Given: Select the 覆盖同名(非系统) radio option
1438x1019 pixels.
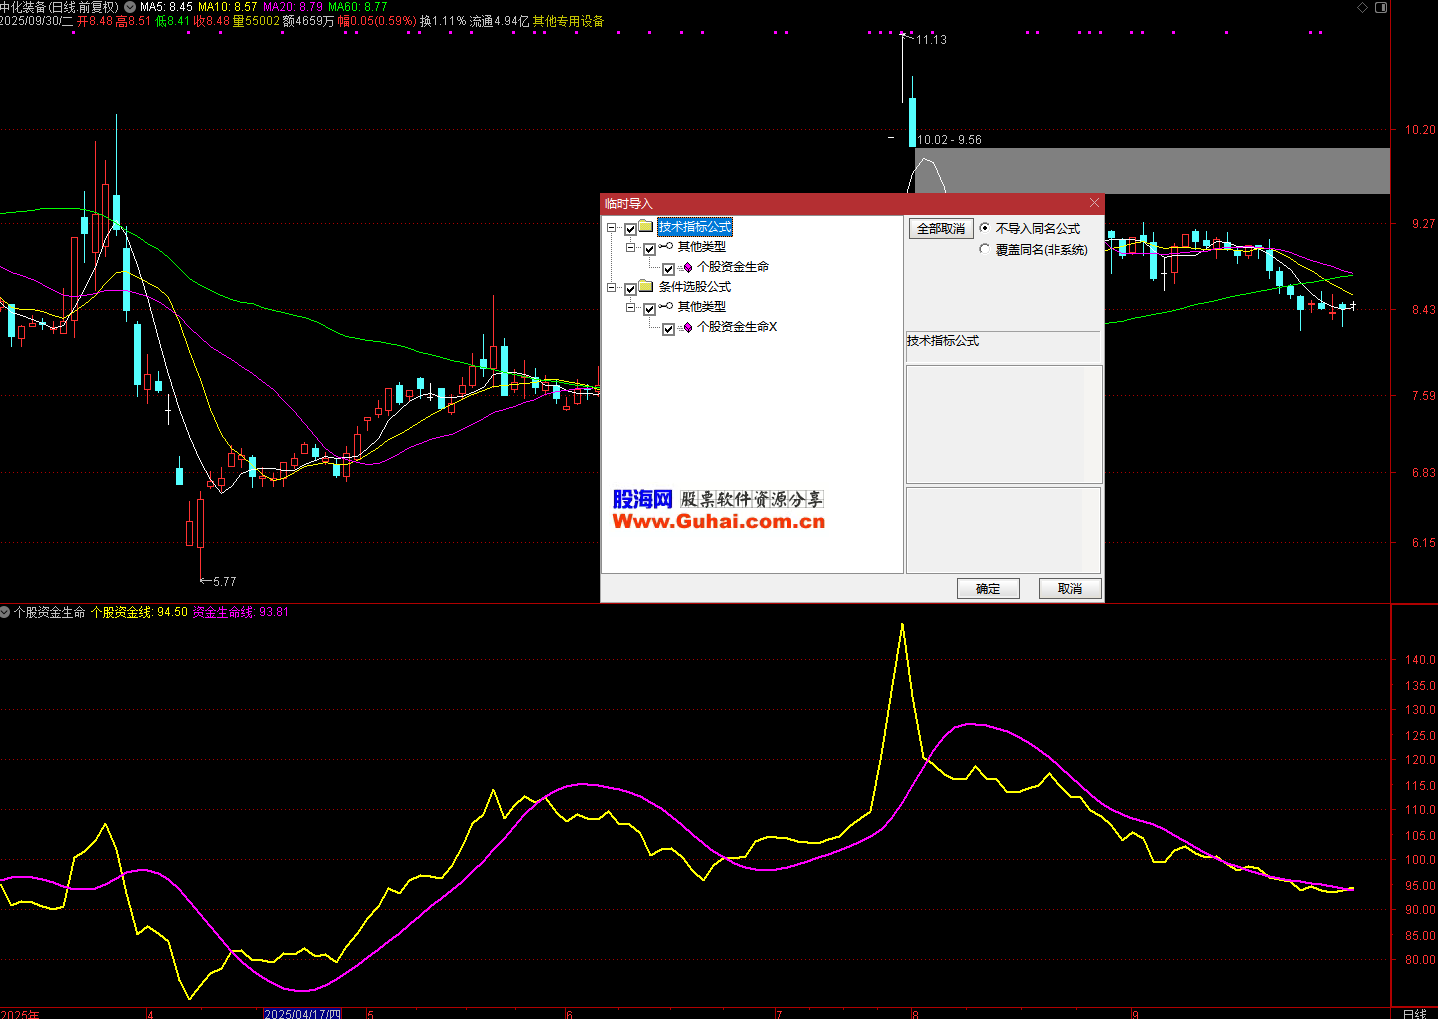Looking at the screenshot, I should (x=985, y=250).
